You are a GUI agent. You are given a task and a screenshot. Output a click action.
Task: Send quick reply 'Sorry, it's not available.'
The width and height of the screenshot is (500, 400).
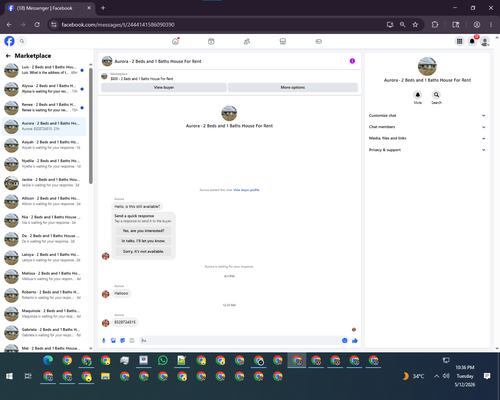click(x=143, y=251)
